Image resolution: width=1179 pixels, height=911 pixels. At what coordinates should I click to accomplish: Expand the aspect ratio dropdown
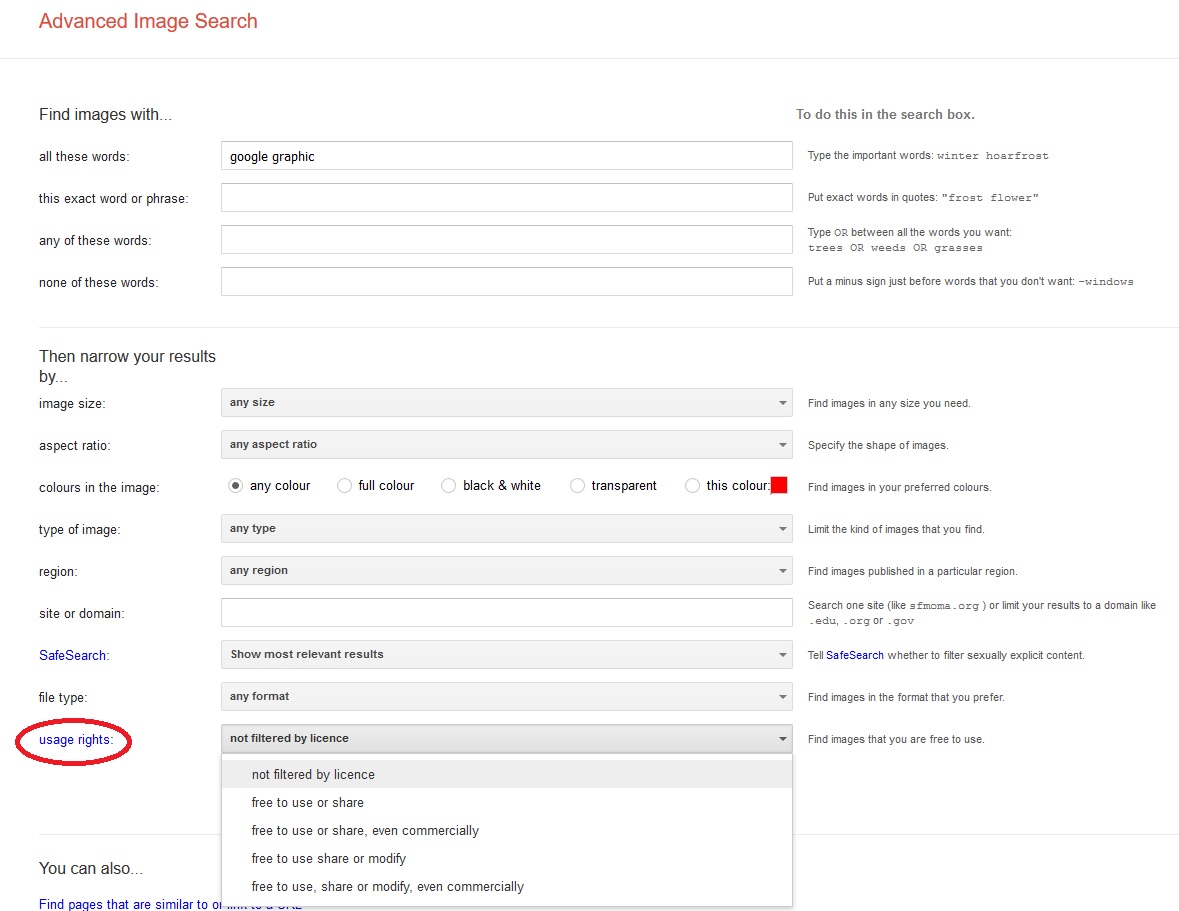coord(506,445)
